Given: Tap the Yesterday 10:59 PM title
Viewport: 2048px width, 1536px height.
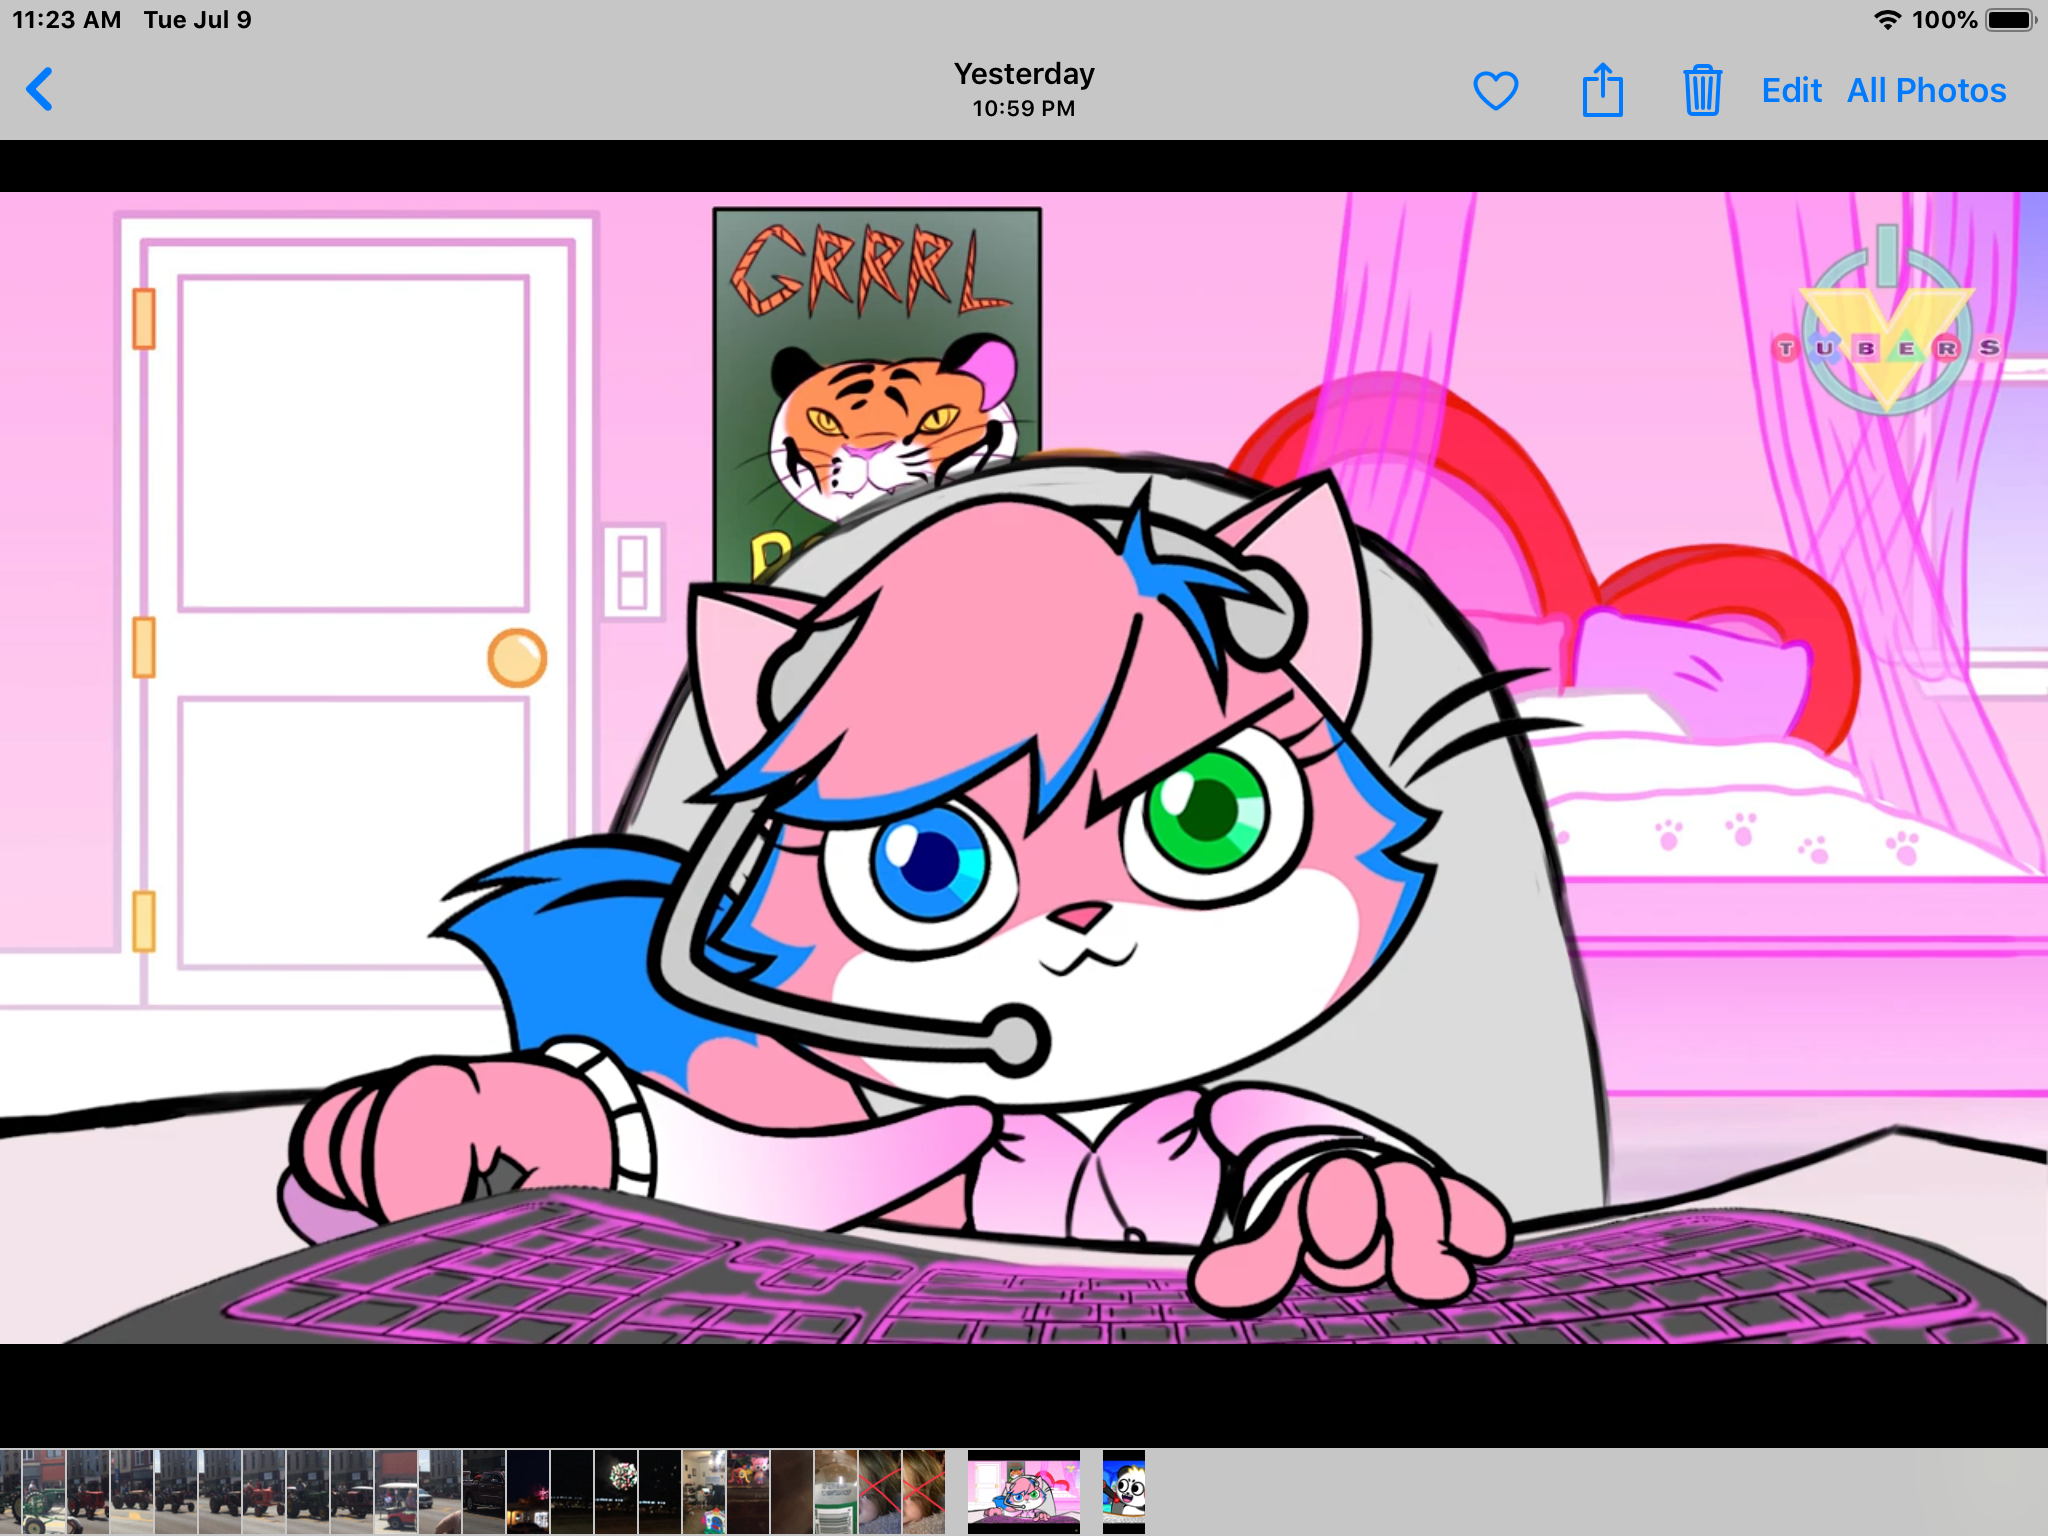Looking at the screenshot, I should coord(1024,89).
